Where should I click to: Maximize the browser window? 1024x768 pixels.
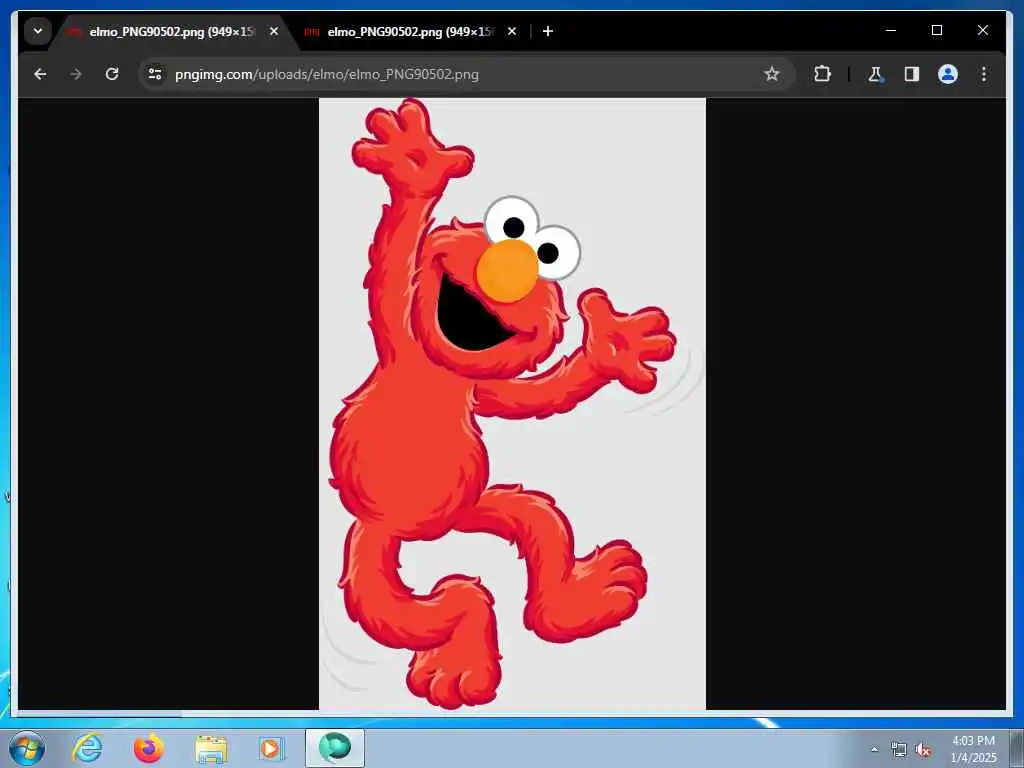(937, 31)
